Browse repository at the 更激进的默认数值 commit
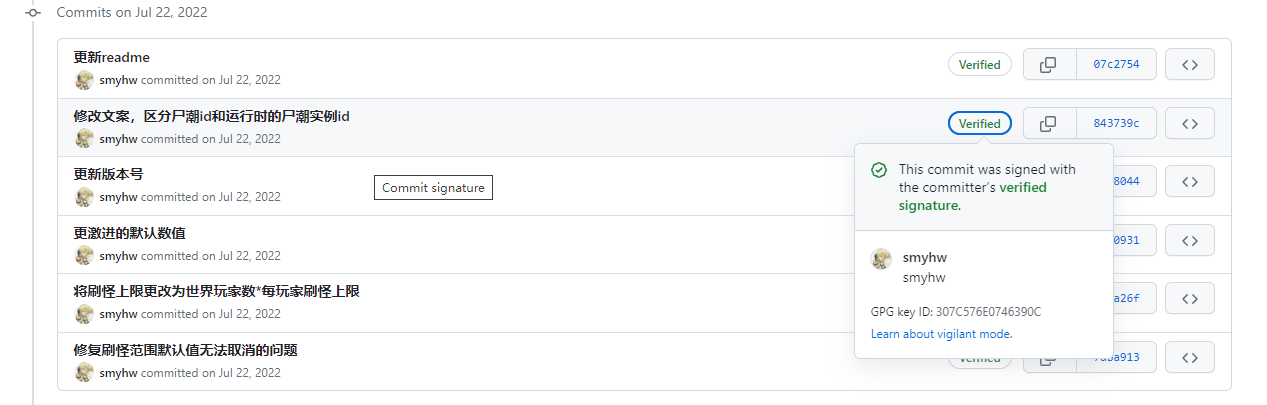 pyautogui.click(x=1189, y=240)
